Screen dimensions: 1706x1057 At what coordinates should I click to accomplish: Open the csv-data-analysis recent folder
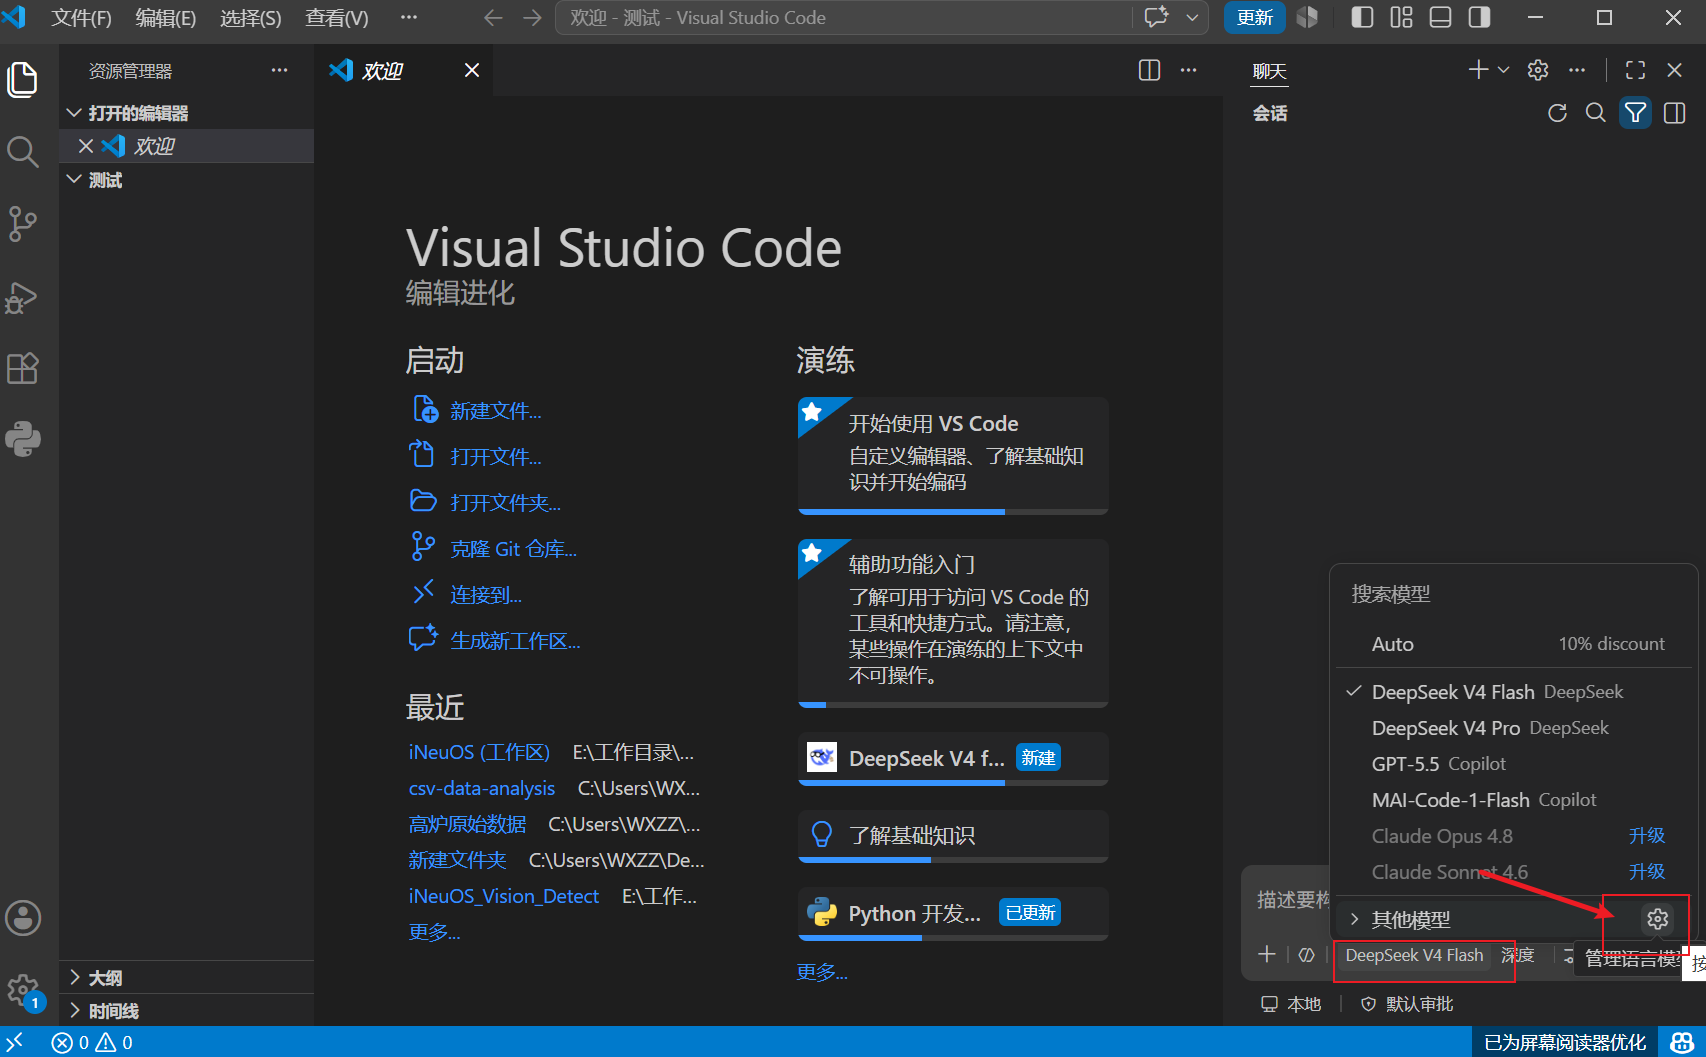click(481, 788)
